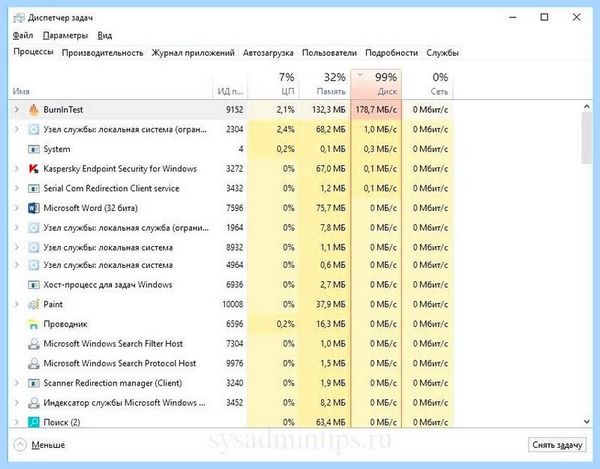The width and height of the screenshot is (600, 469).
Task: Open the Параметры menu
Action: tap(65, 36)
